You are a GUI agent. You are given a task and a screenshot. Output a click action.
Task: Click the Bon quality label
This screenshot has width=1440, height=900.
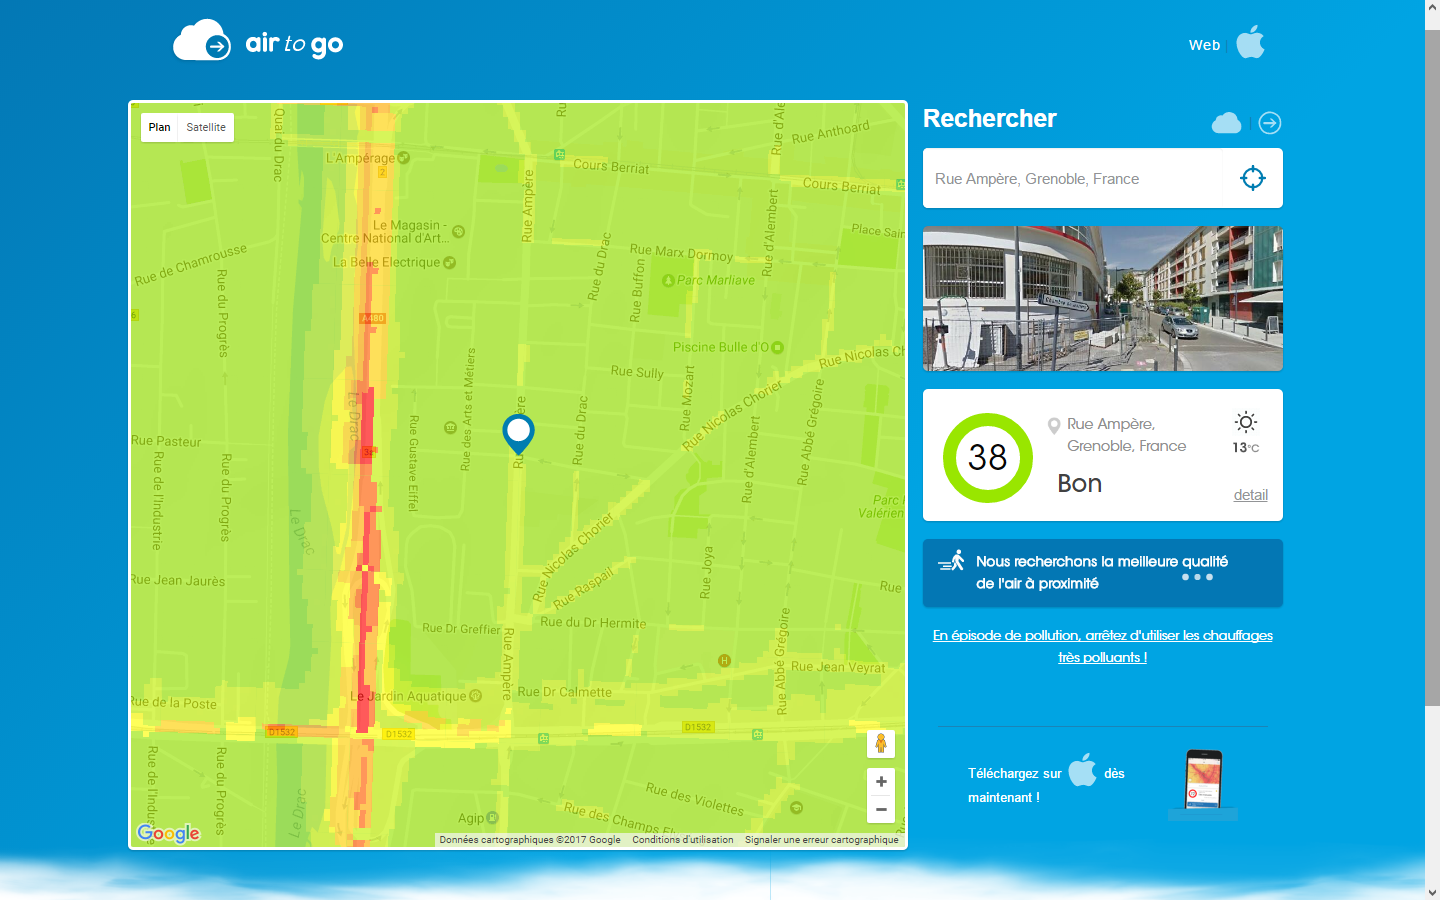click(x=1079, y=483)
